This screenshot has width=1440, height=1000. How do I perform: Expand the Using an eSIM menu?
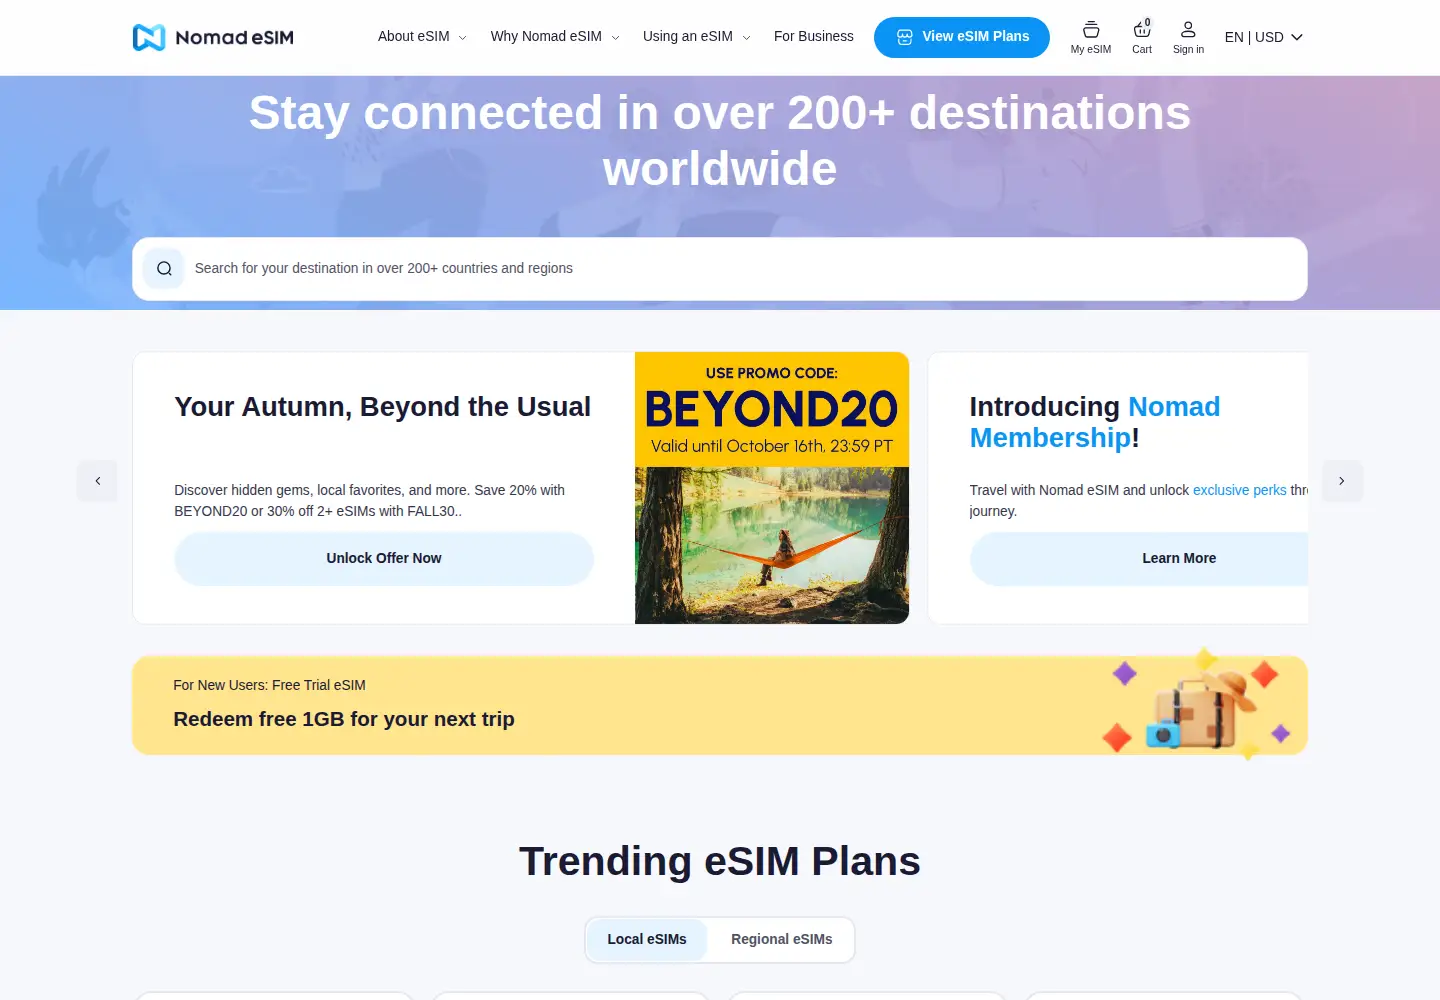tap(696, 37)
